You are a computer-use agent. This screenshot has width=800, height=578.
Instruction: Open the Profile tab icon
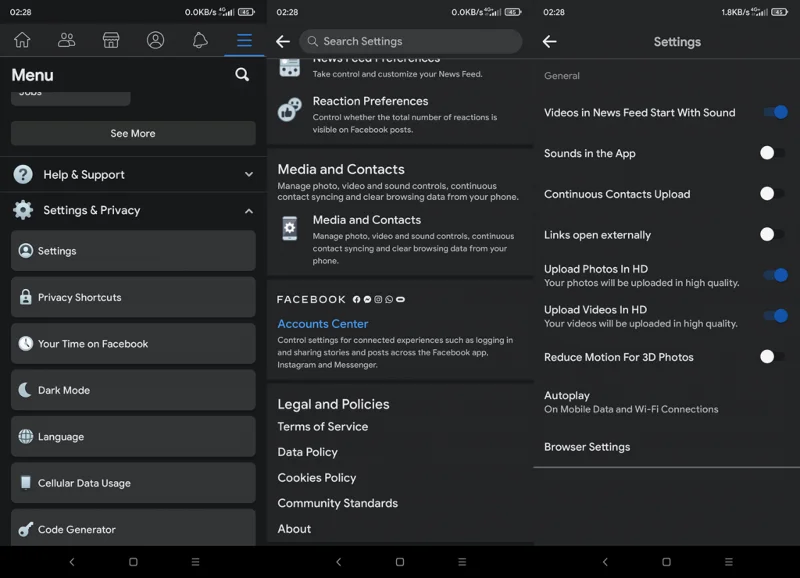[155, 40]
